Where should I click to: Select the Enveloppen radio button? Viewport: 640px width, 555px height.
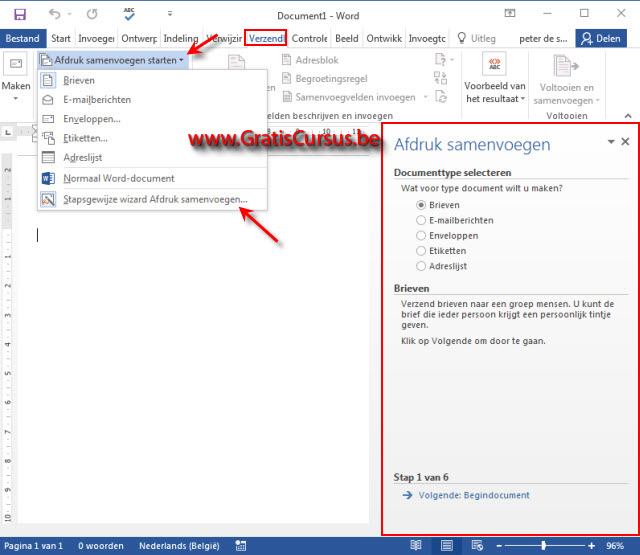pos(421,235)
